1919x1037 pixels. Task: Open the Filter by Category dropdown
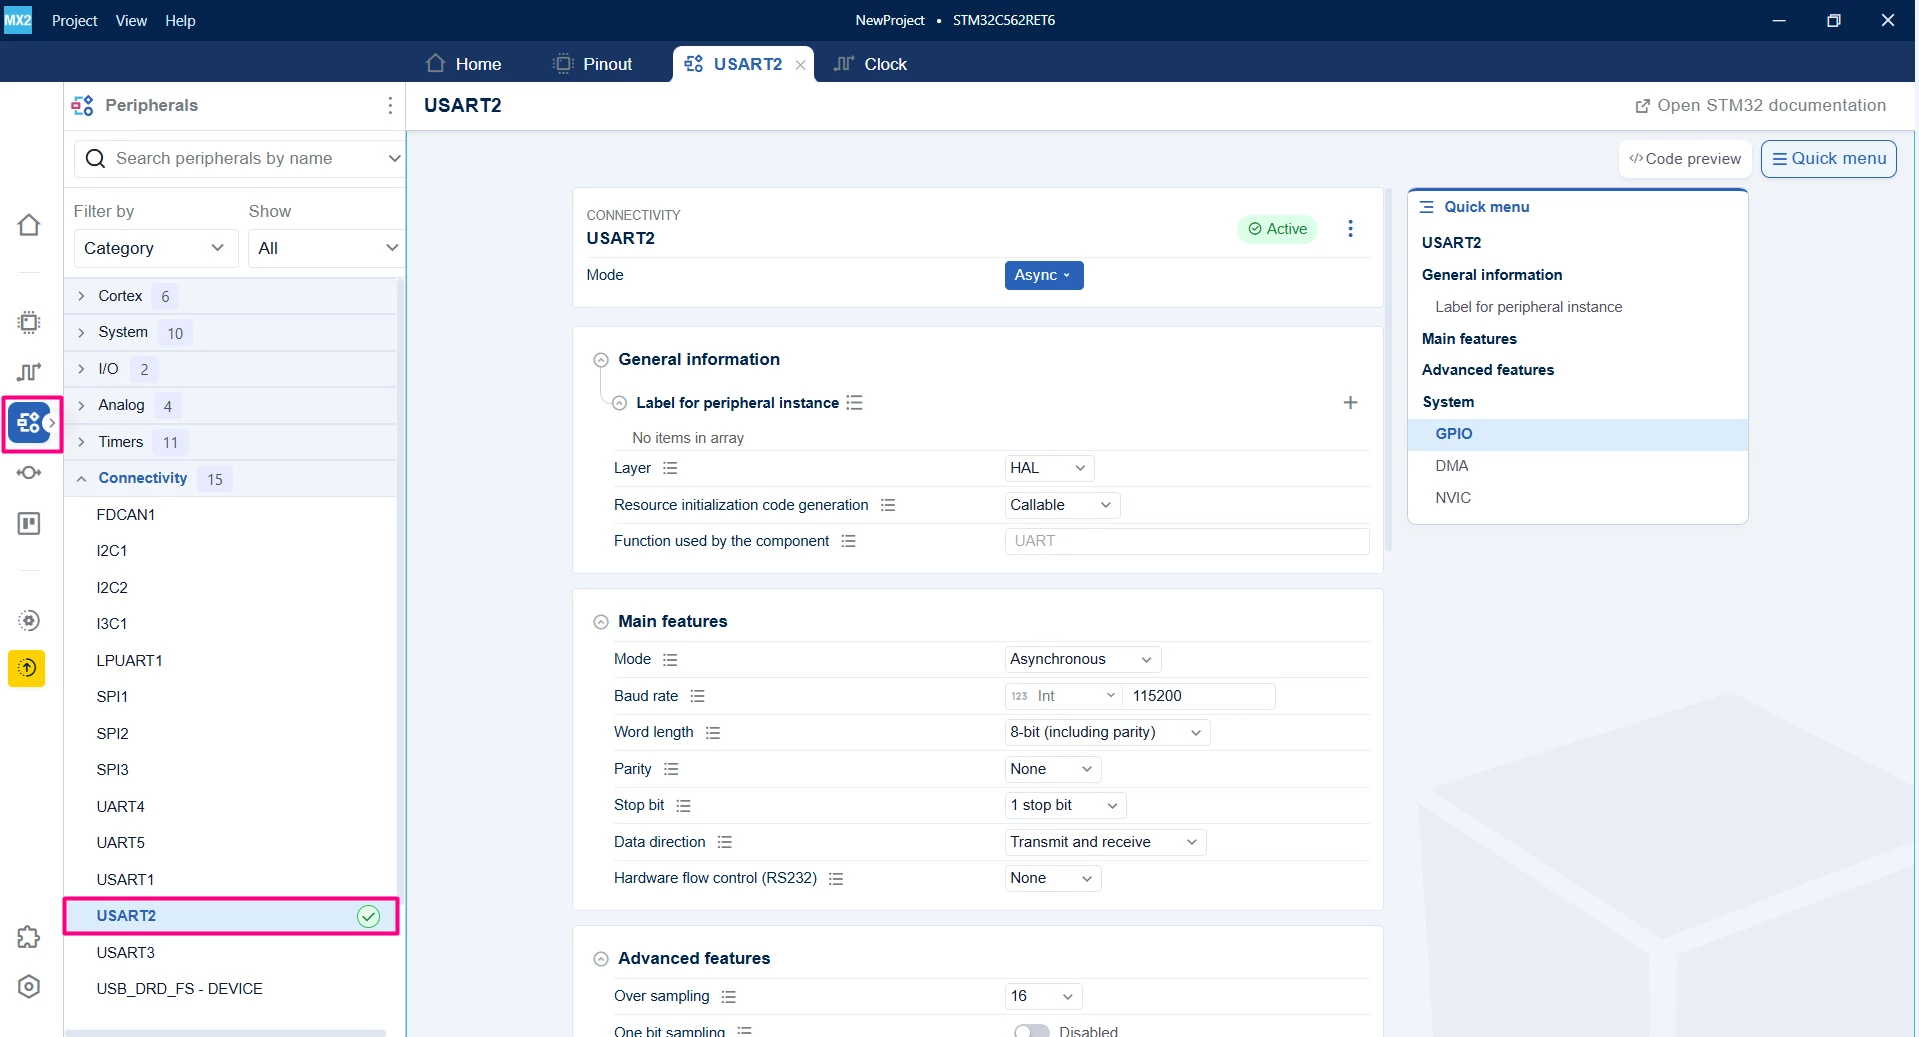point(156,248)
